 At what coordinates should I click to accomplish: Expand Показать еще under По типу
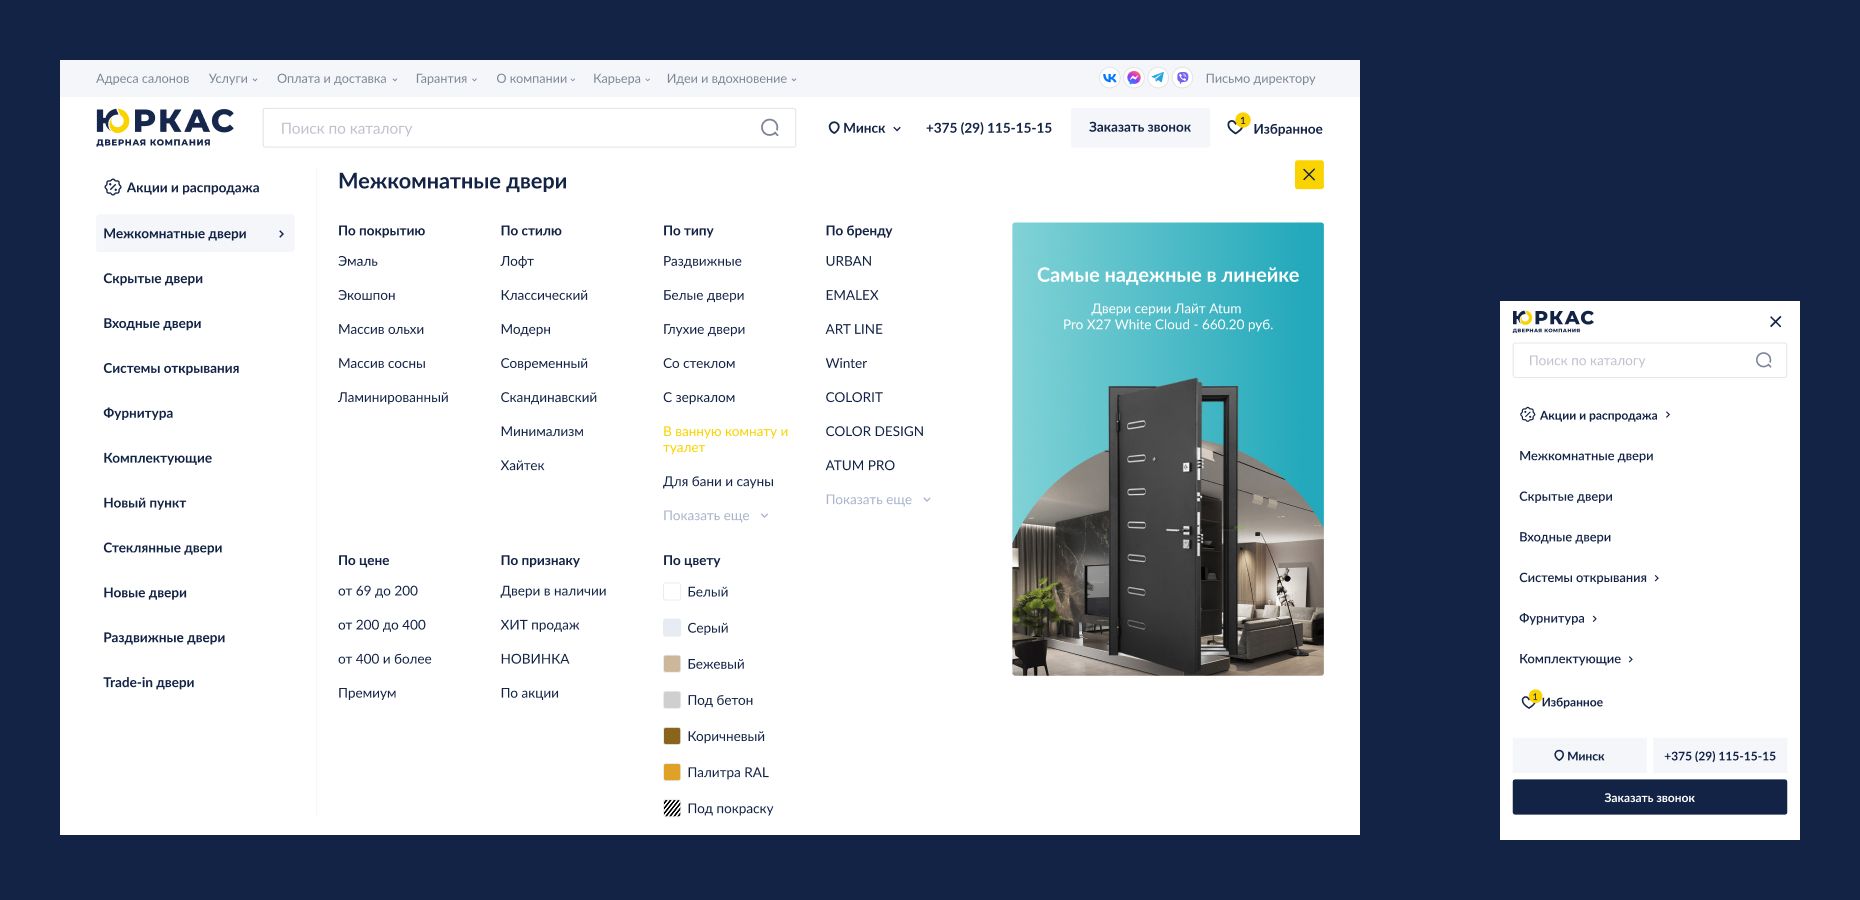715,516
